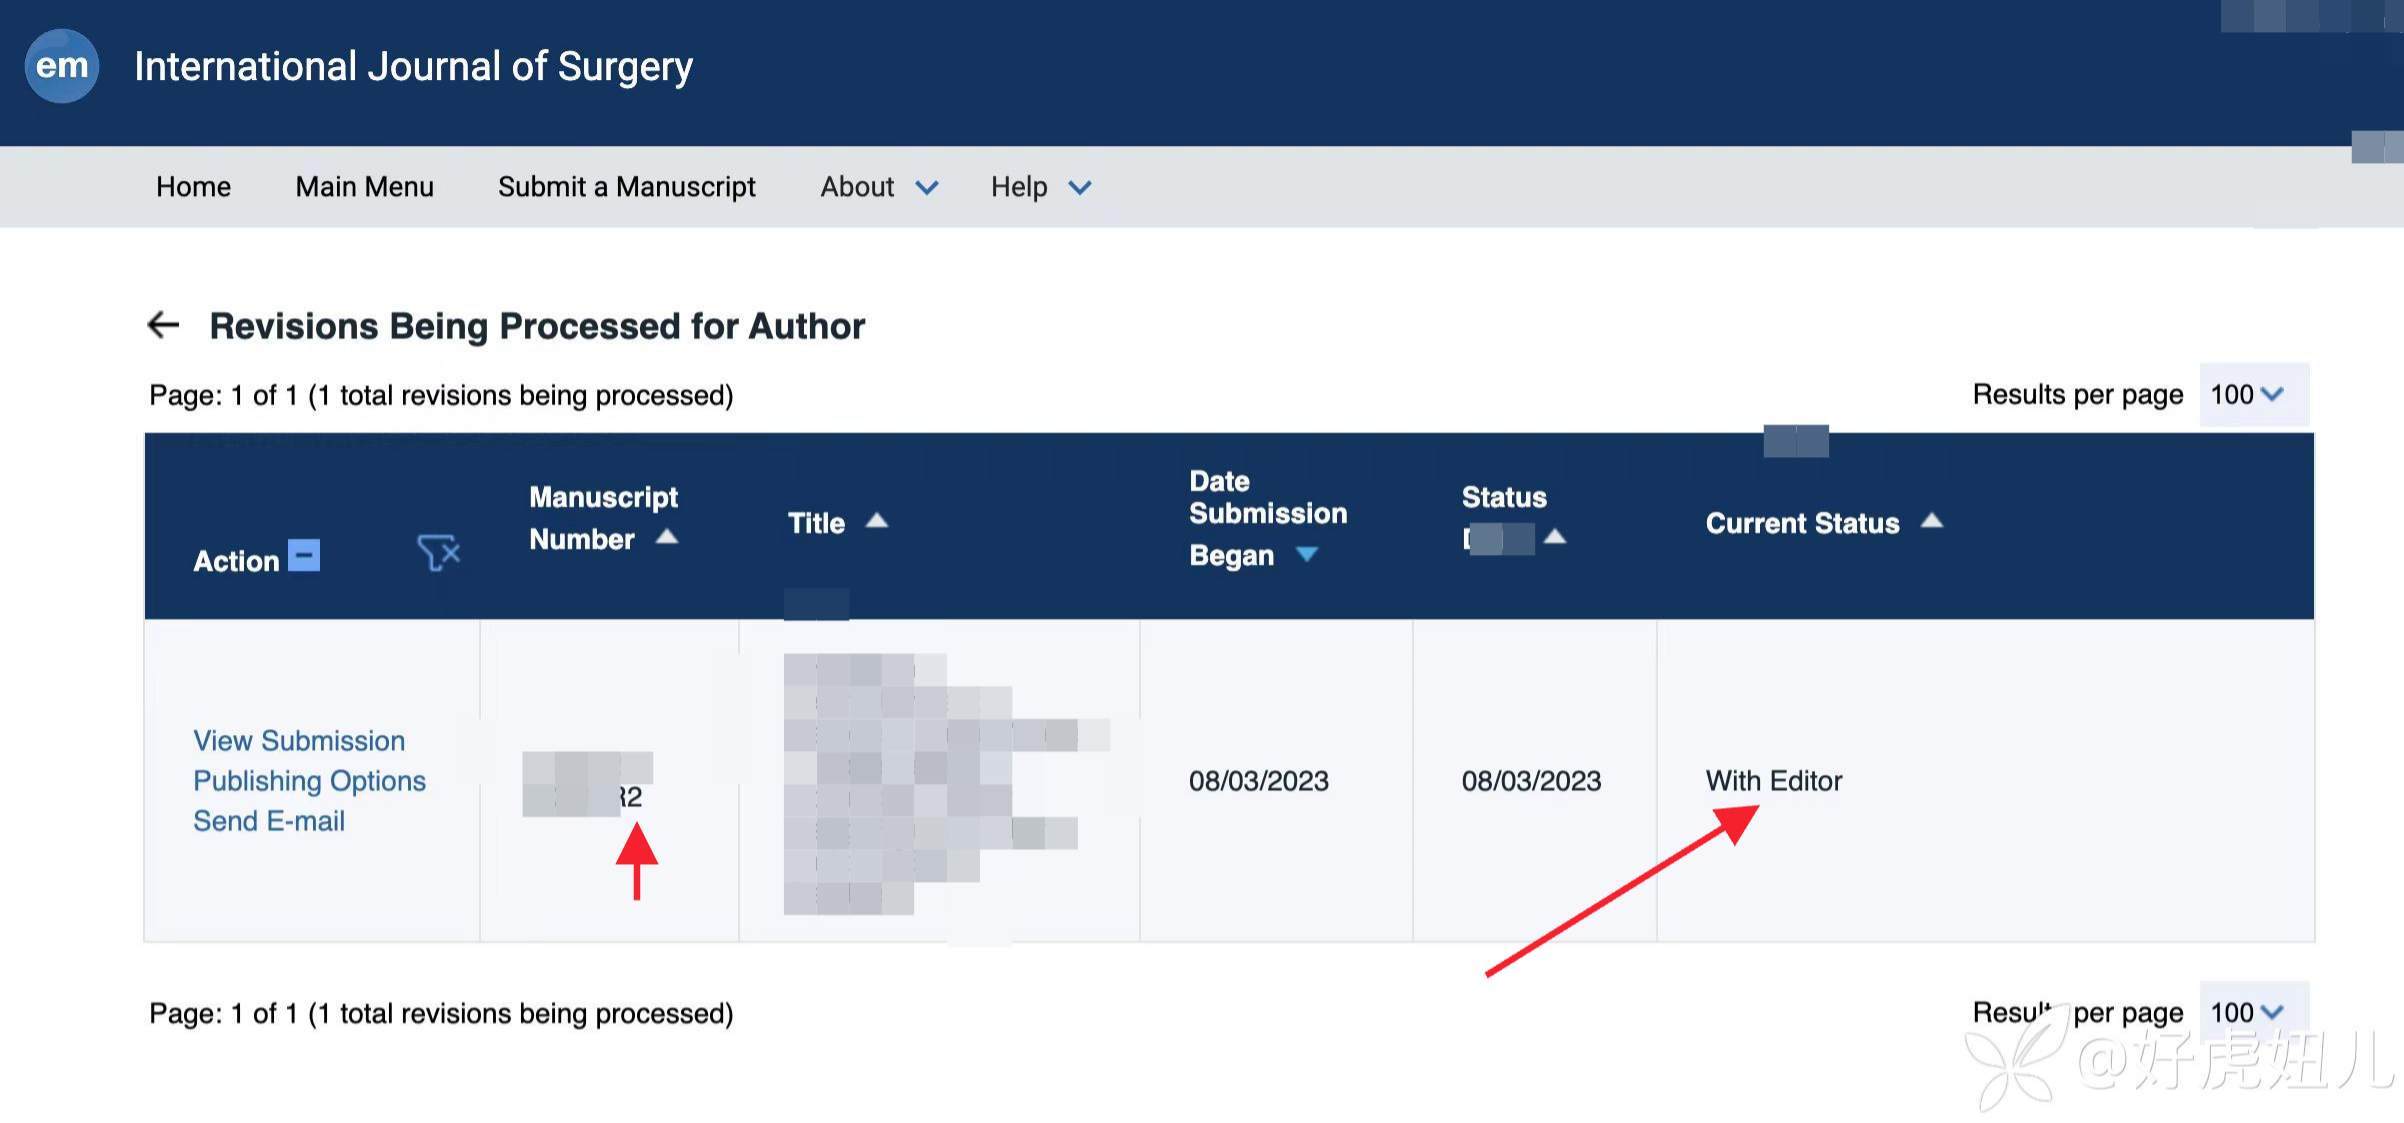Expand the About menu chevron
The image size is (2404, 1123).
[927, 188]
